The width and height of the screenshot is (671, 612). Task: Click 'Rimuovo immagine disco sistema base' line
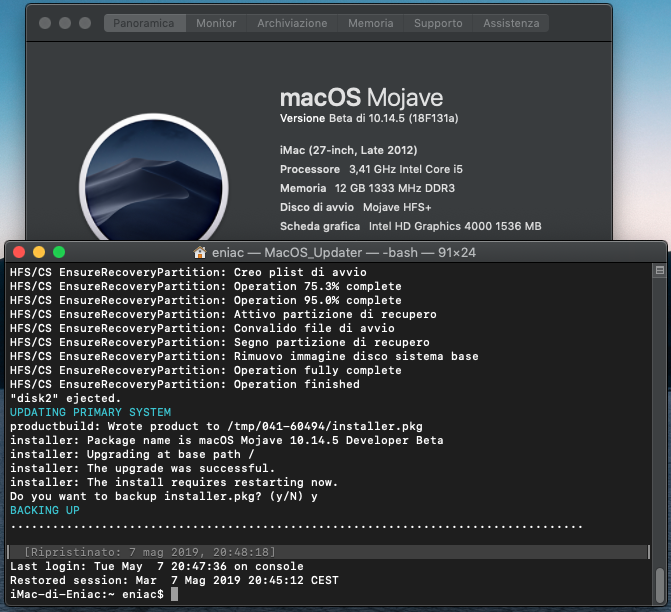pyautogui.click(x=244, y=356)
